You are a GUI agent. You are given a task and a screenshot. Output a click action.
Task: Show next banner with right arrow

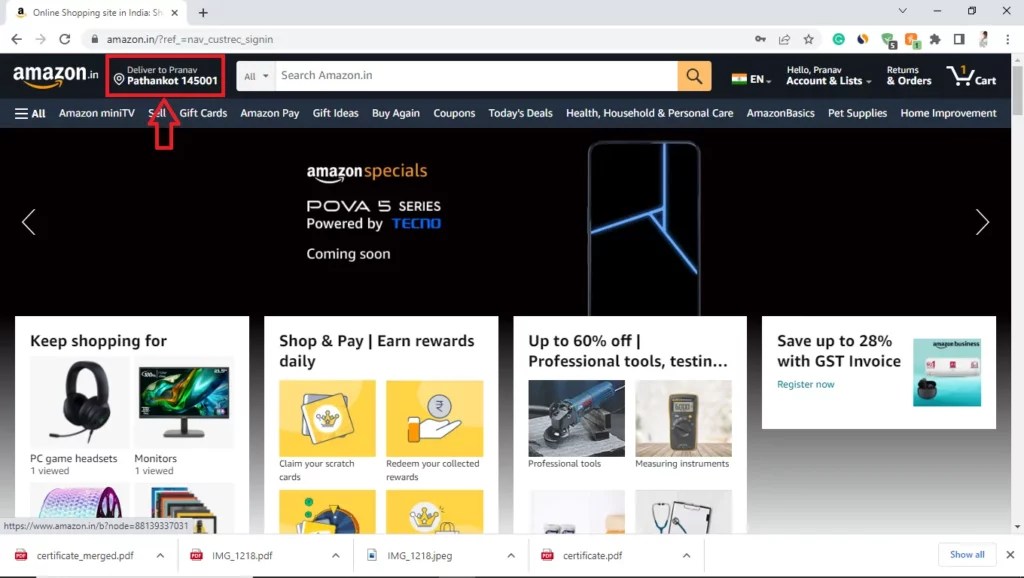click(982, 223)
